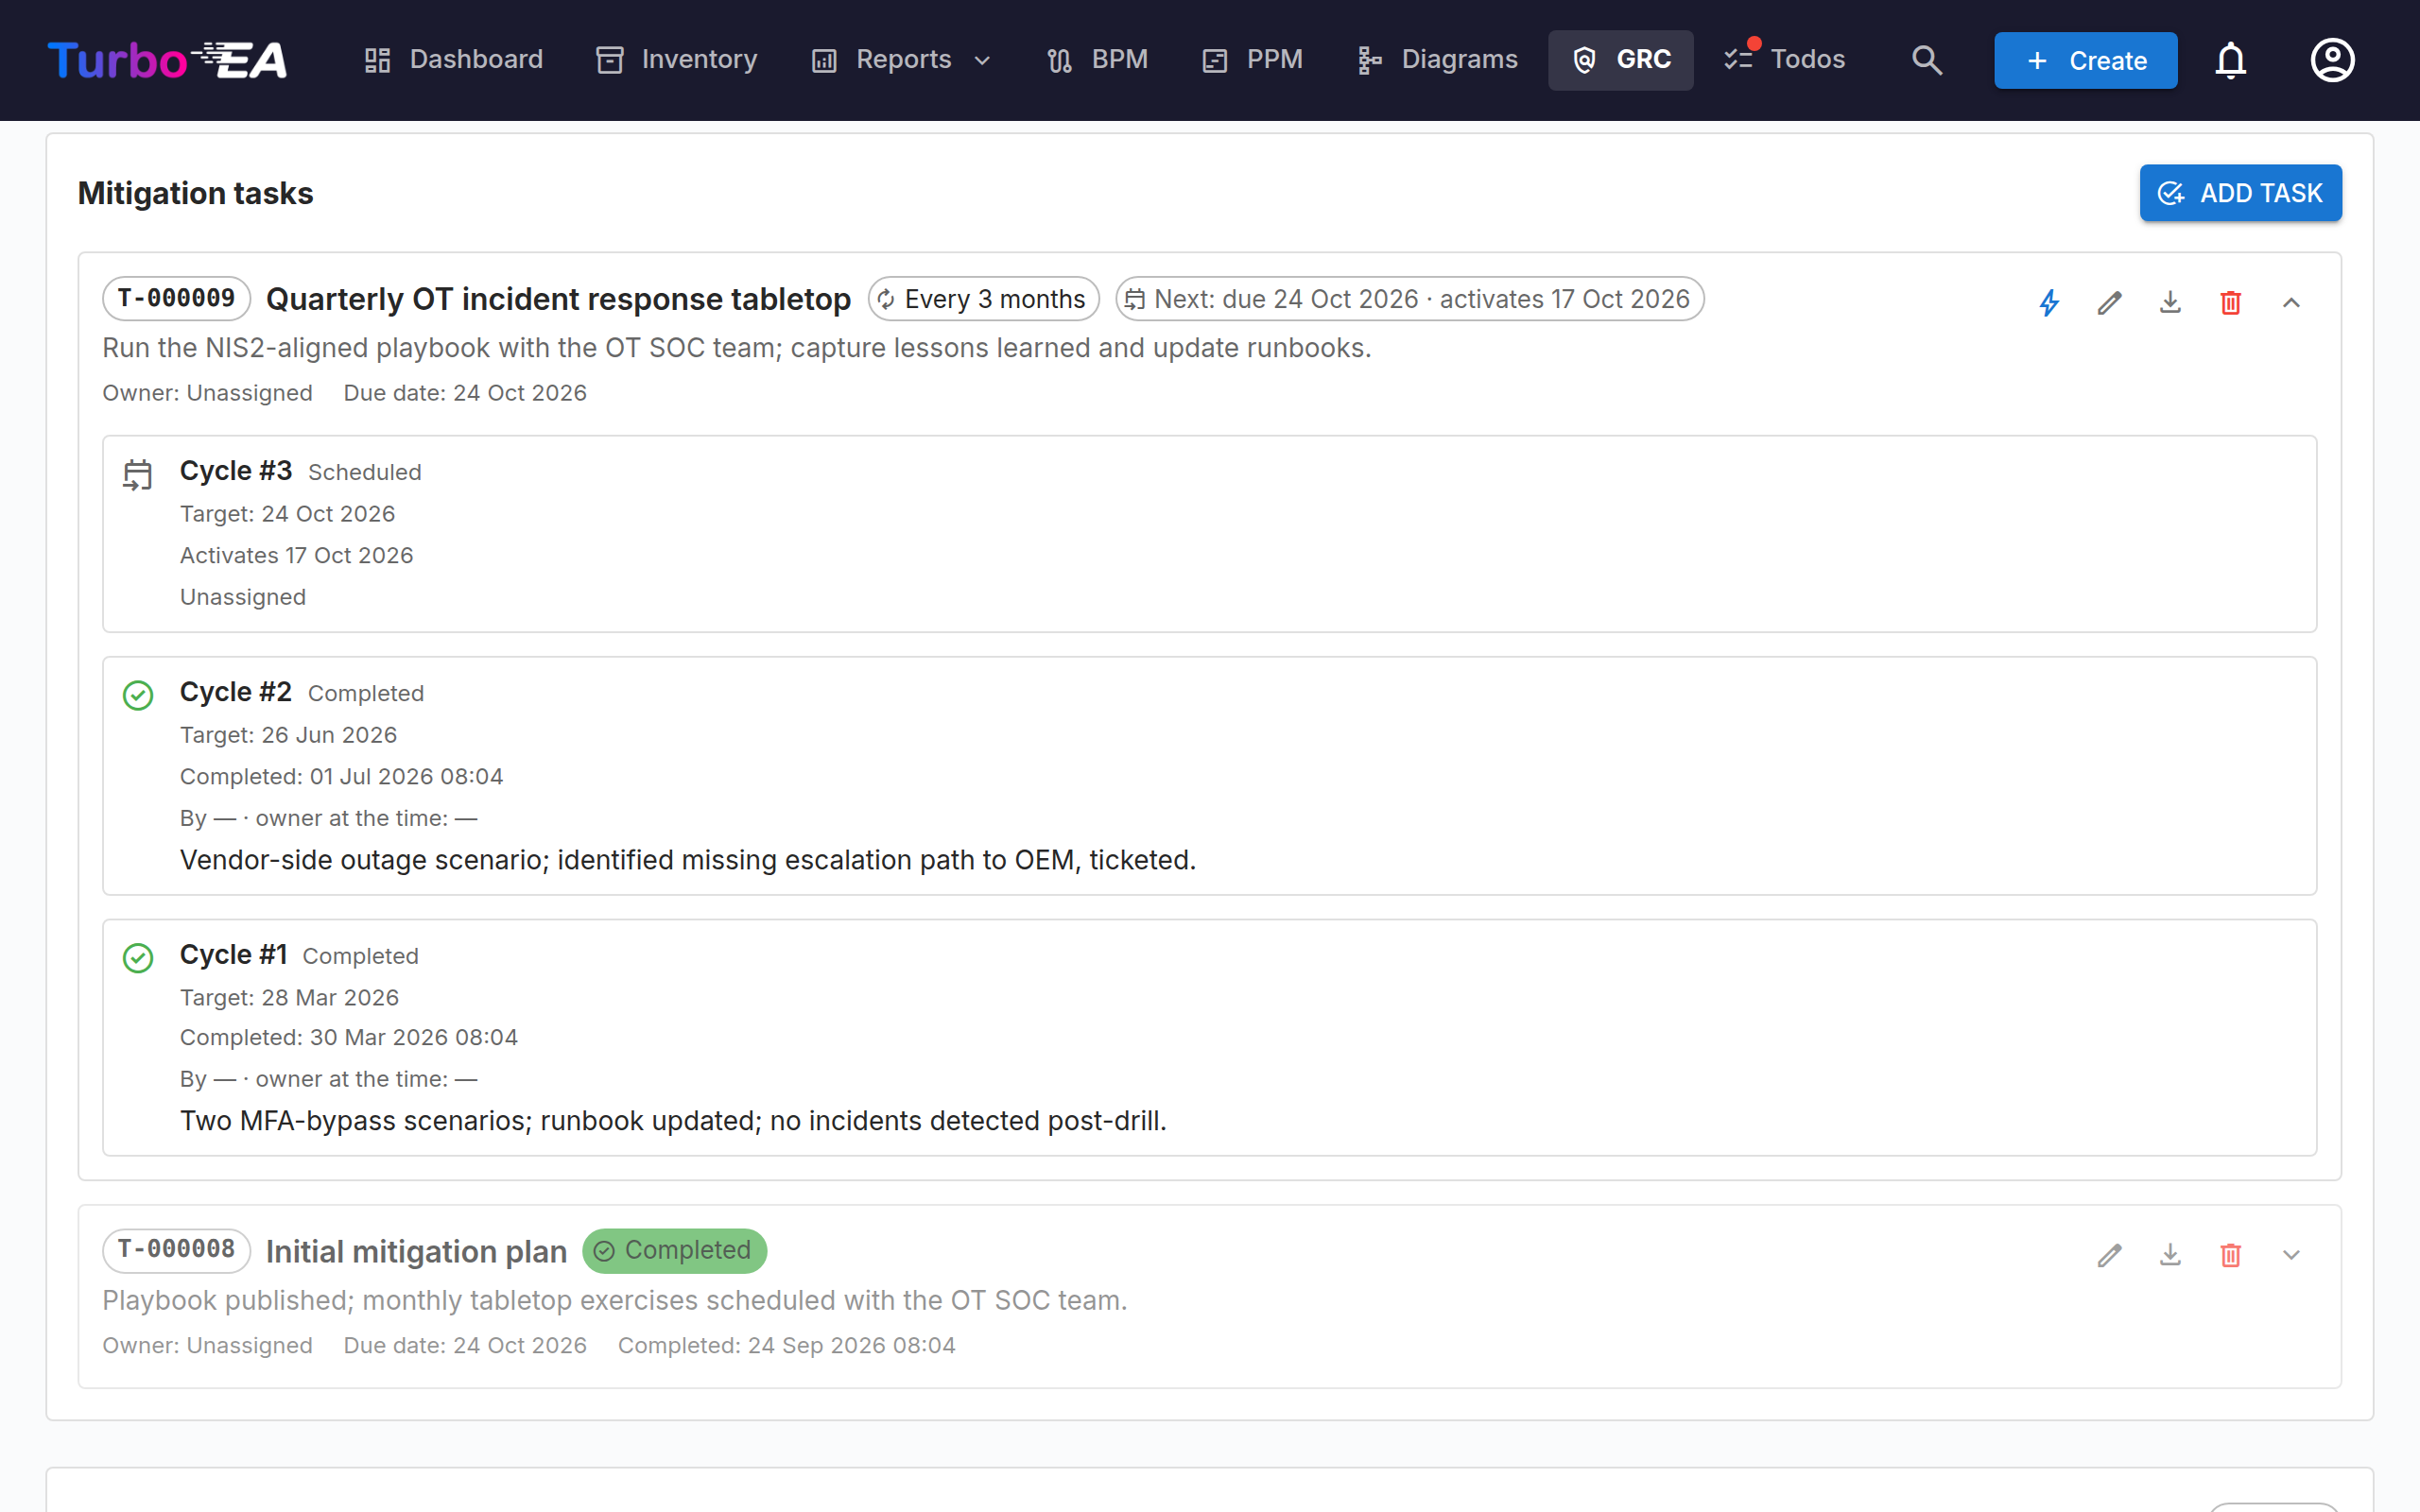Screen dimensions: 2420x1512
Task: Open the notifications bell
Action: [2230, 60]
